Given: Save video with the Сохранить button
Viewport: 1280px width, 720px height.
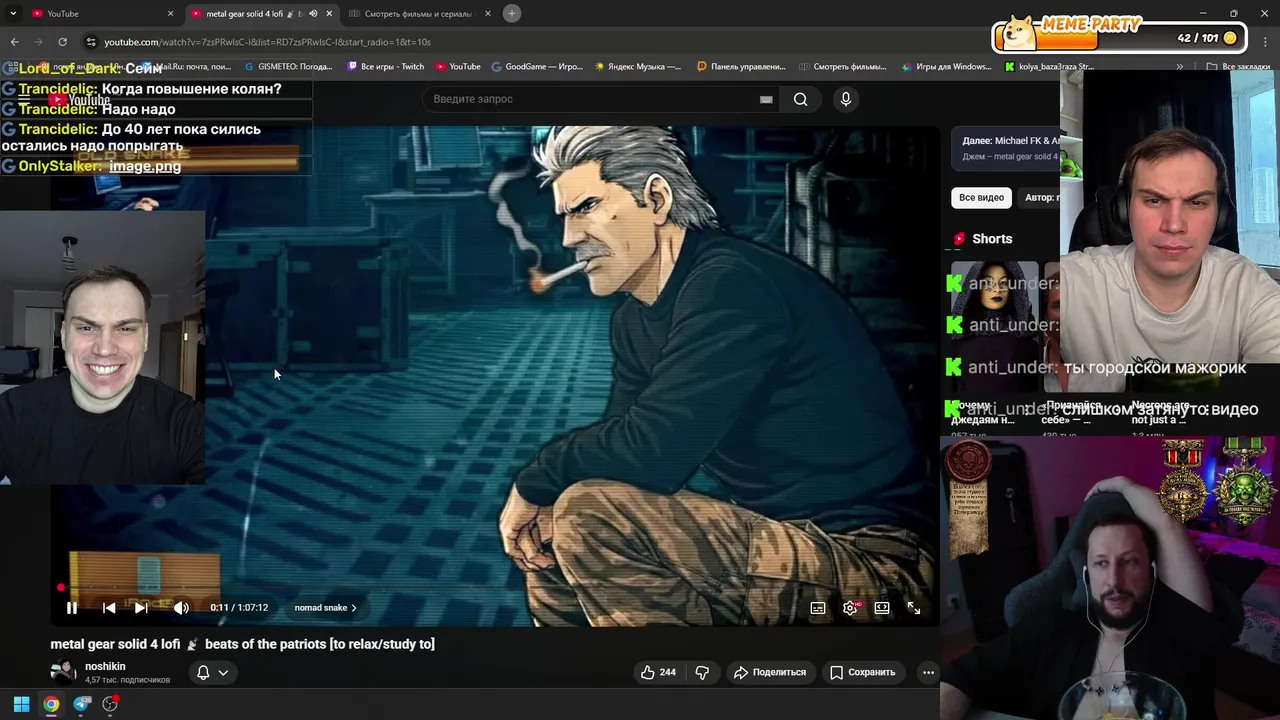Looking at the screenshot, I should [863, 672].
